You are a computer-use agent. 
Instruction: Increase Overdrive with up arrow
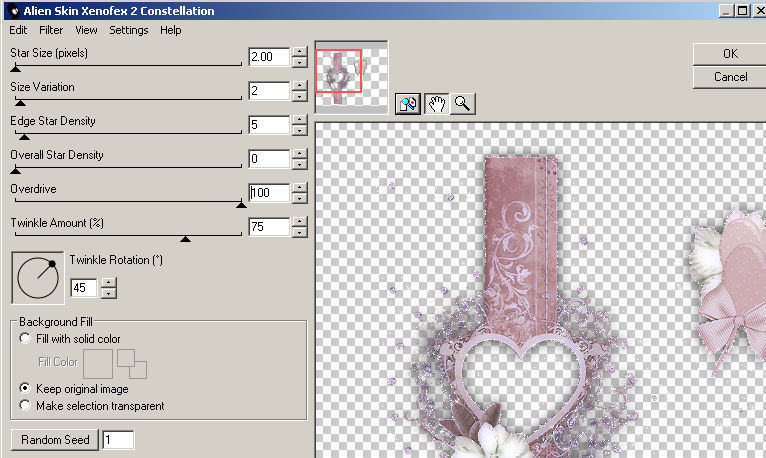click(x=299, y=187)
